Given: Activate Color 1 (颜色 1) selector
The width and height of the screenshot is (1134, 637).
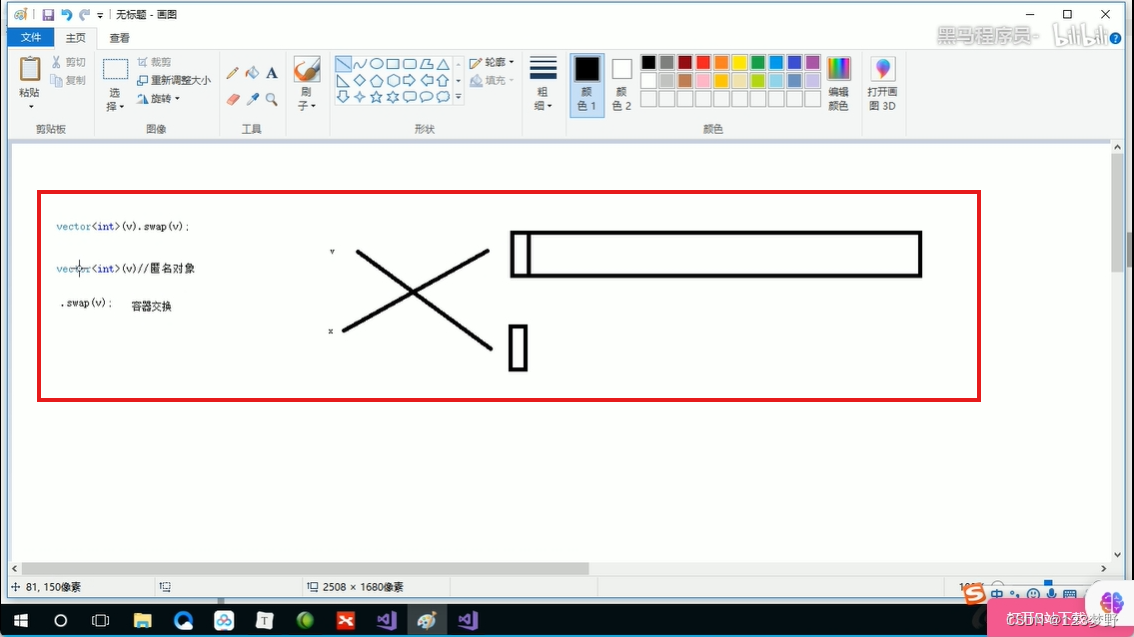Looking at the screenshot, I should 587,85.
